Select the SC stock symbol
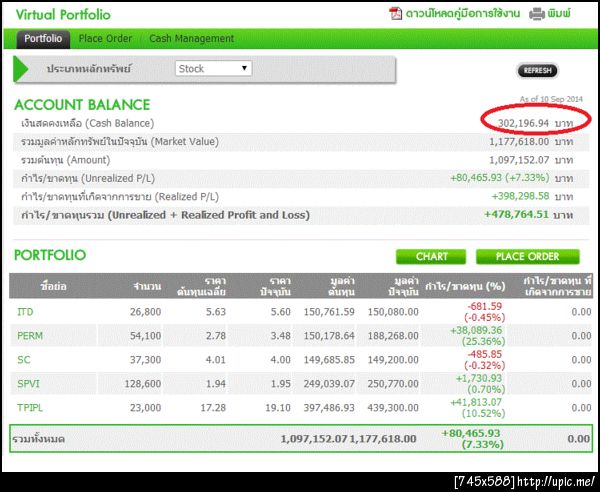The height and width of the screenshot is (492, 600). pyautogui.click(x=23, y=360)
